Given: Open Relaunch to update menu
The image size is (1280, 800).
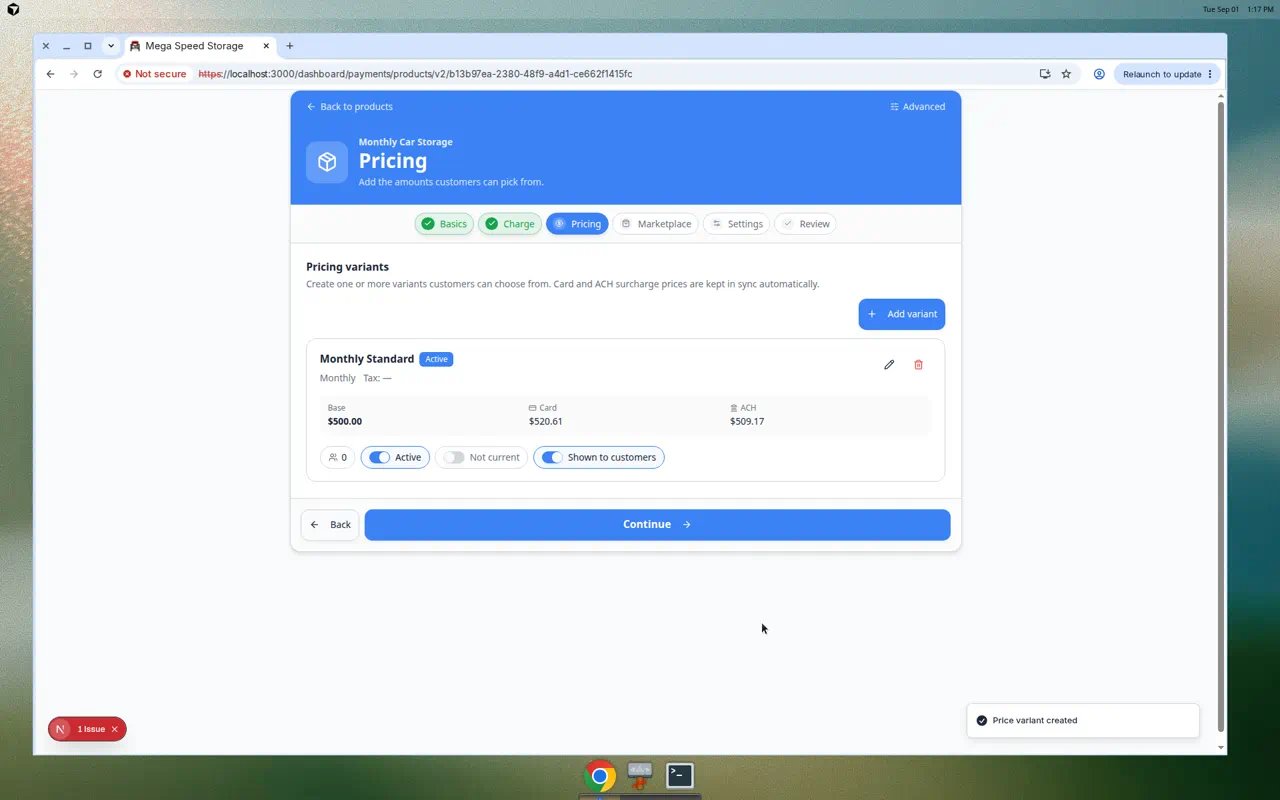Looking at the screenshot, I should (x=1167, y=74).
